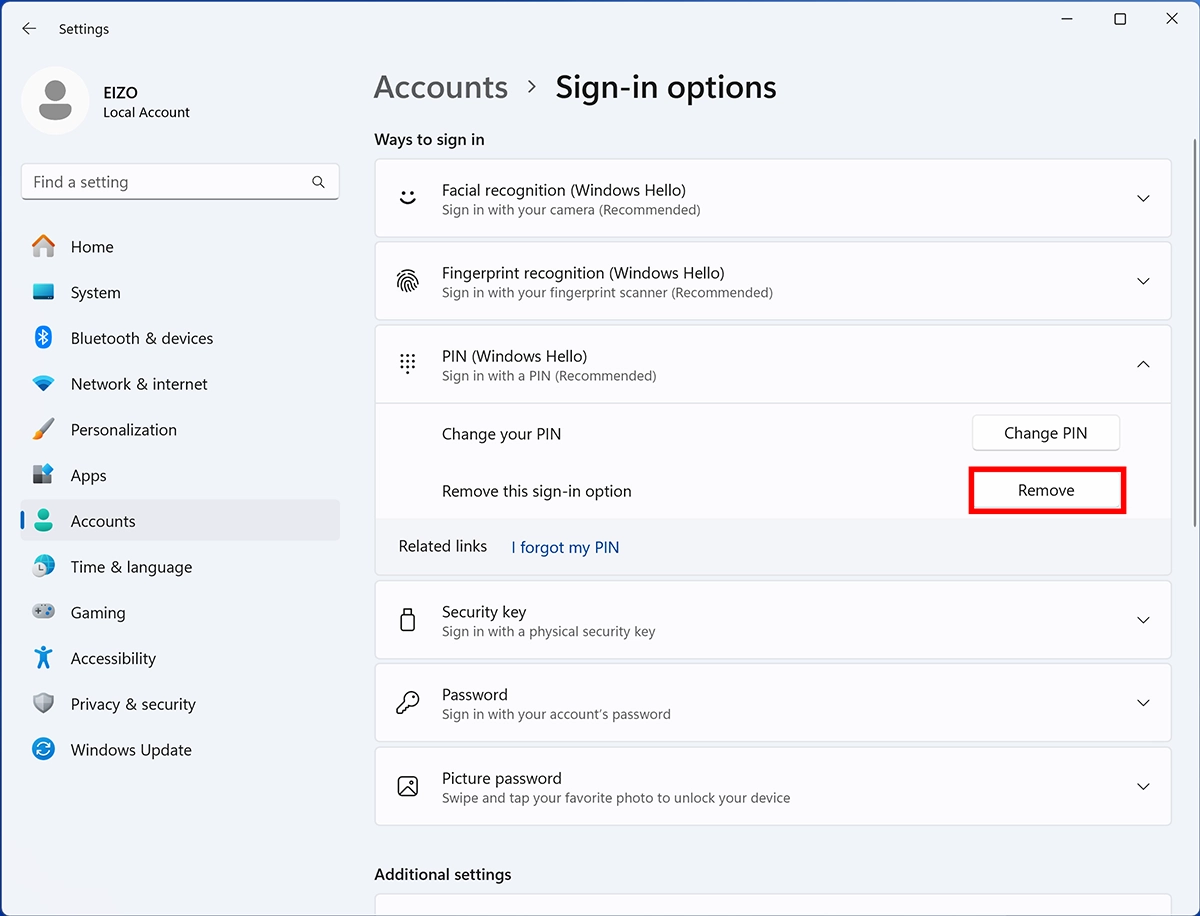Click the Bluetooth icon in sidebar
This screenshot has width=1200, height=916.
click(43, 338)
